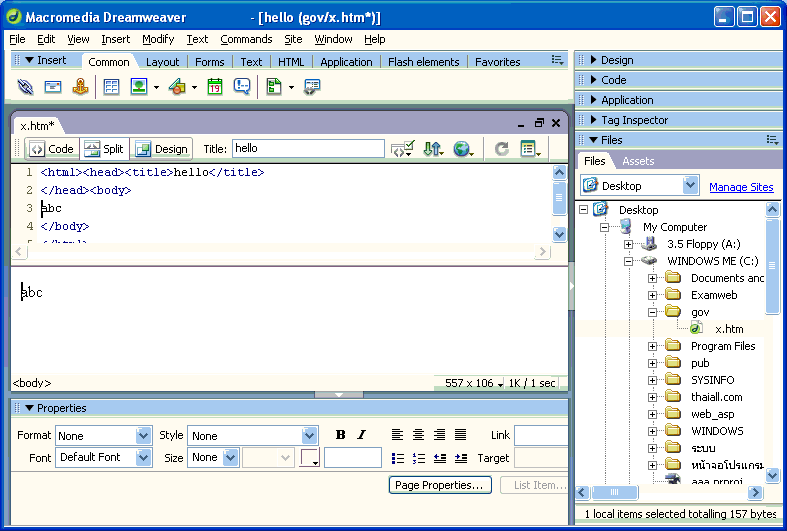Screen dimensions: 787x531
Task: Click the Hyperlink insert icon
Action: (x=26, y=87)
